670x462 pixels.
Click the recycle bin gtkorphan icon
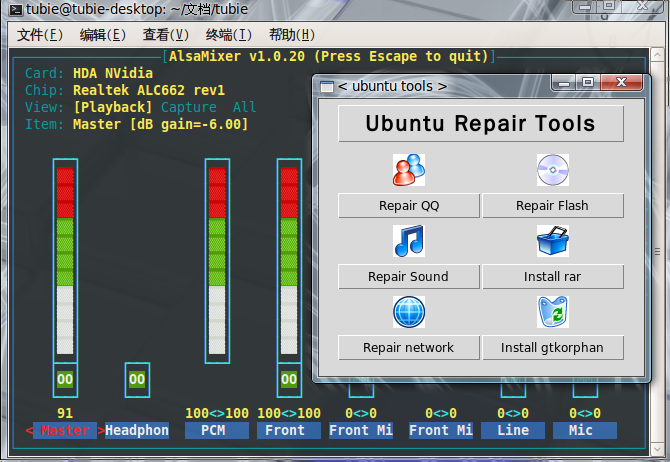pos(553,312)
